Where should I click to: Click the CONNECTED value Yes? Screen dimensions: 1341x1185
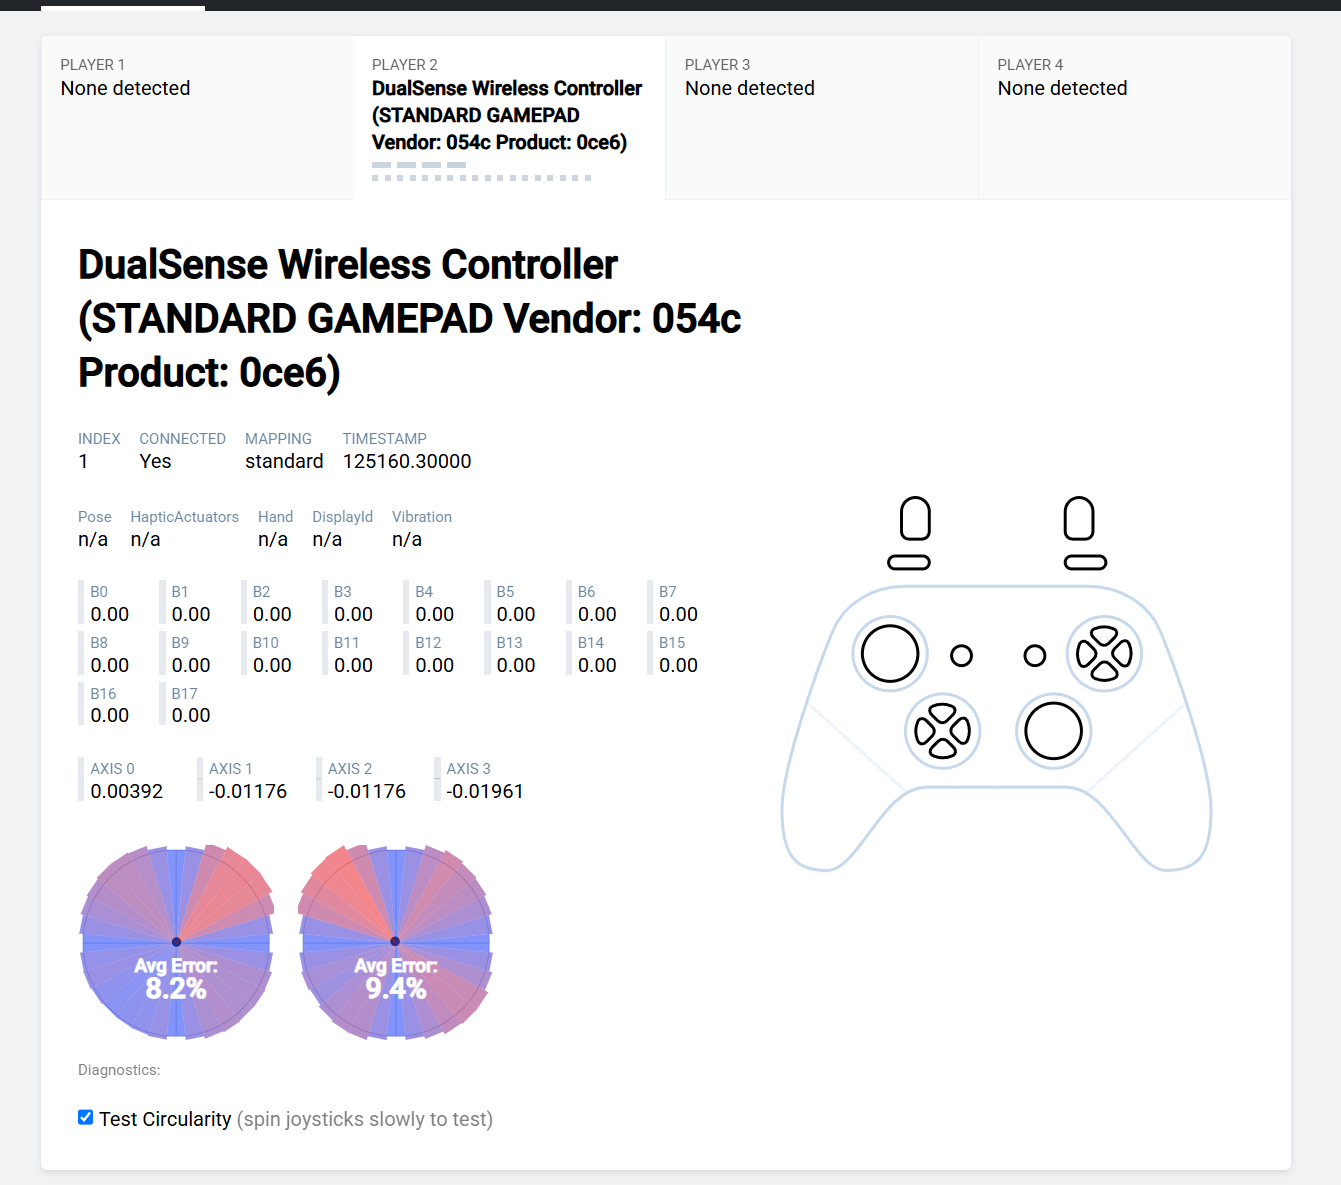tap(155, 461)
